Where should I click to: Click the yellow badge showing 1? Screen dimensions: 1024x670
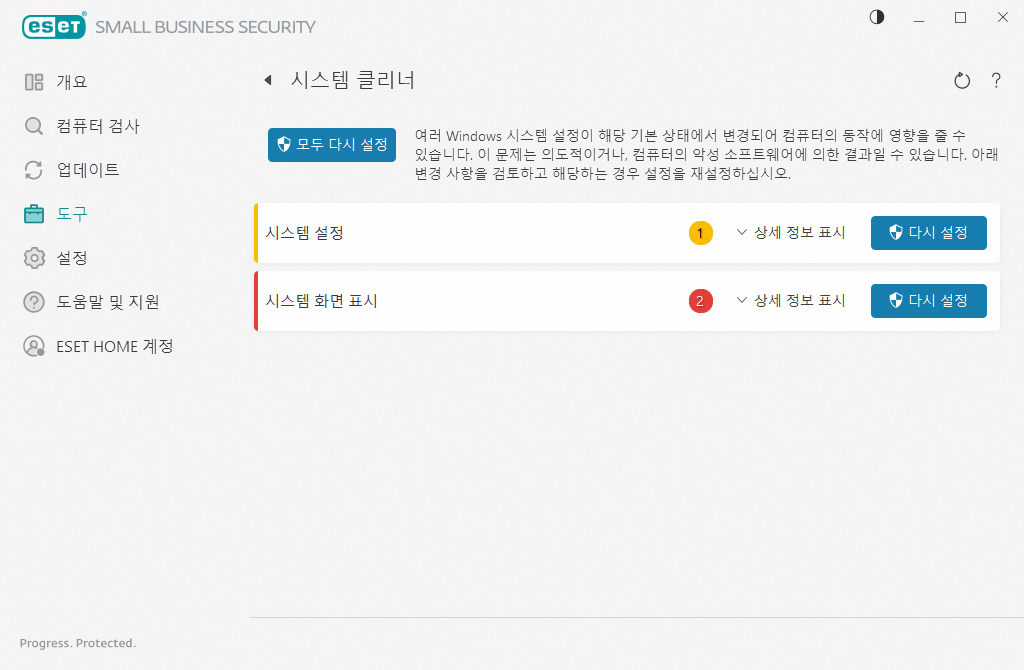pos(701,233)
